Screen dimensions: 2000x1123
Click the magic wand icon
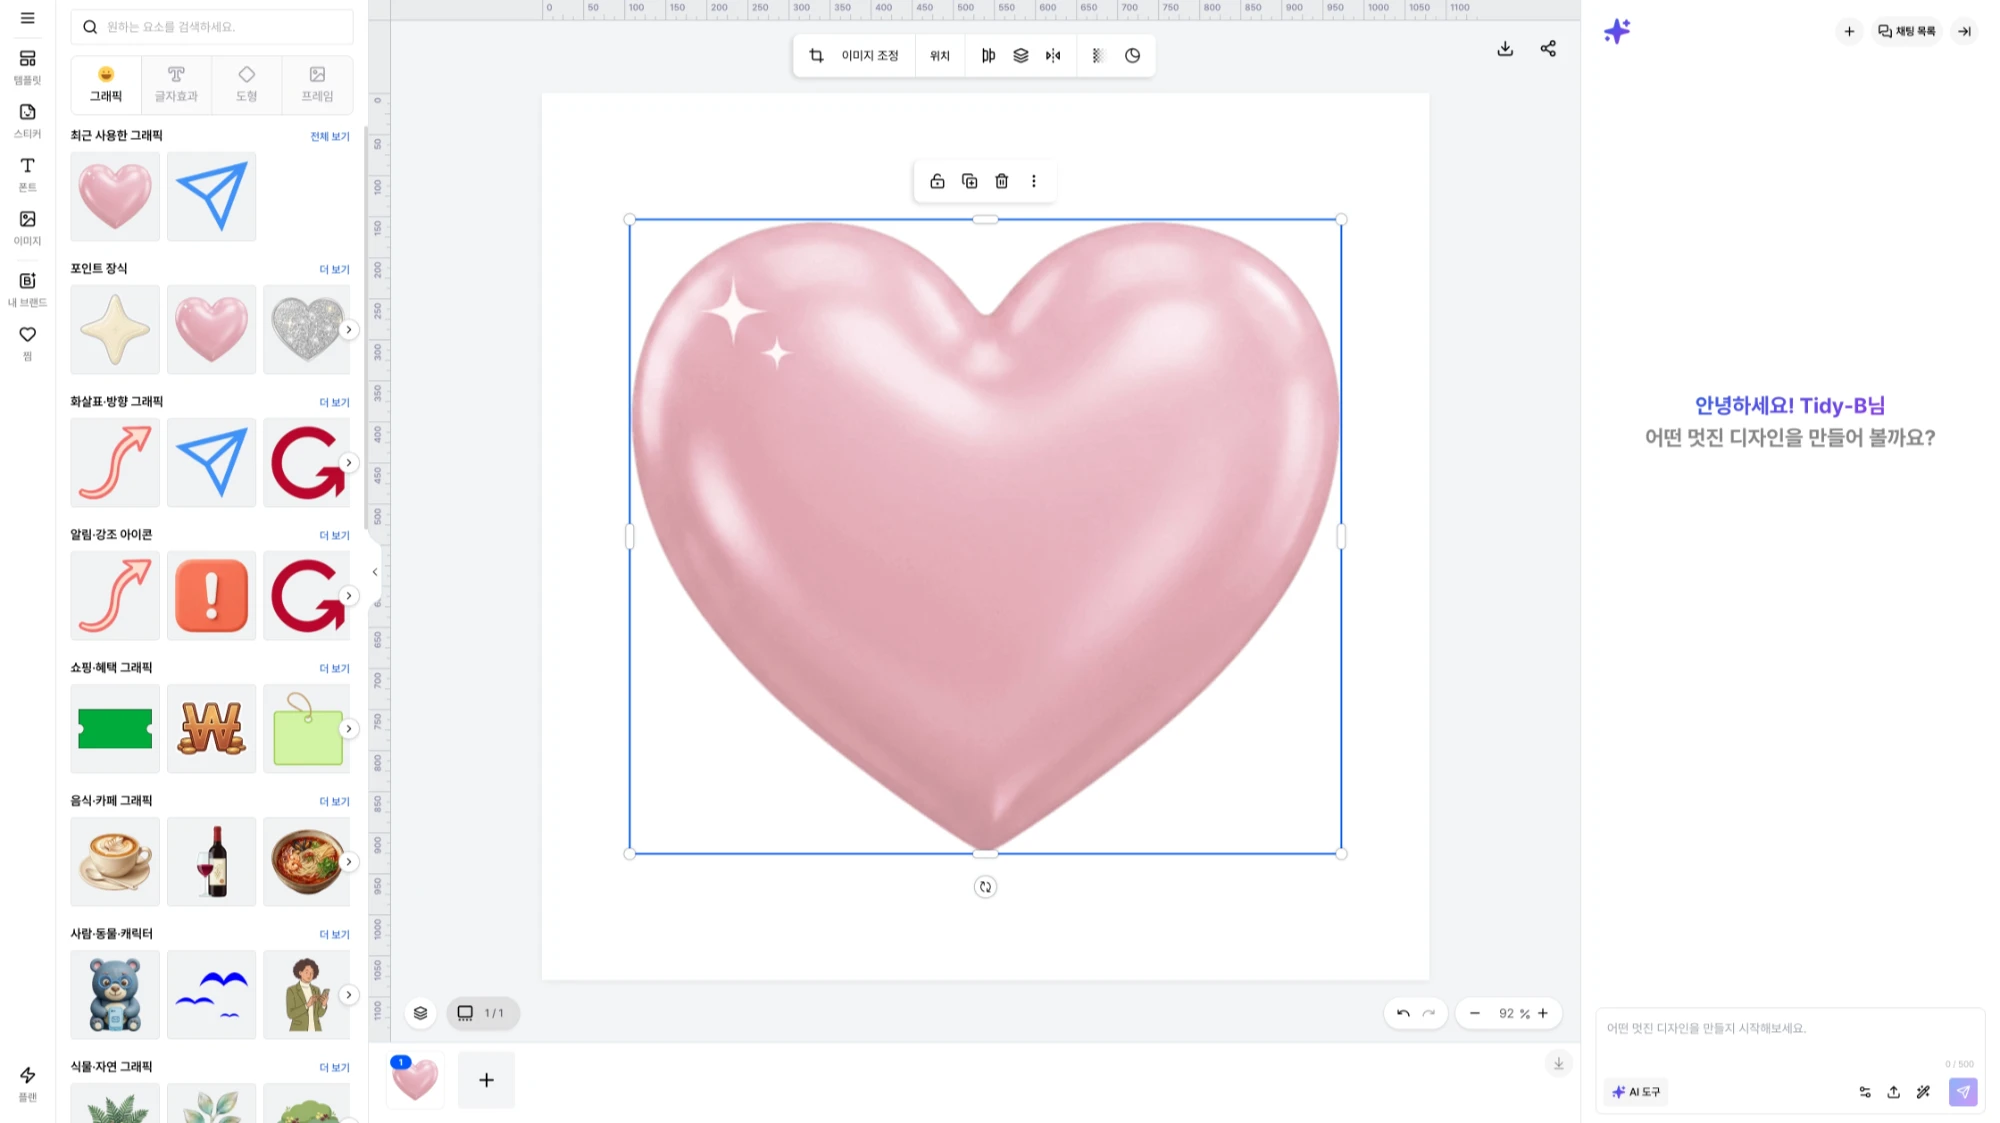[1923, 1092]
